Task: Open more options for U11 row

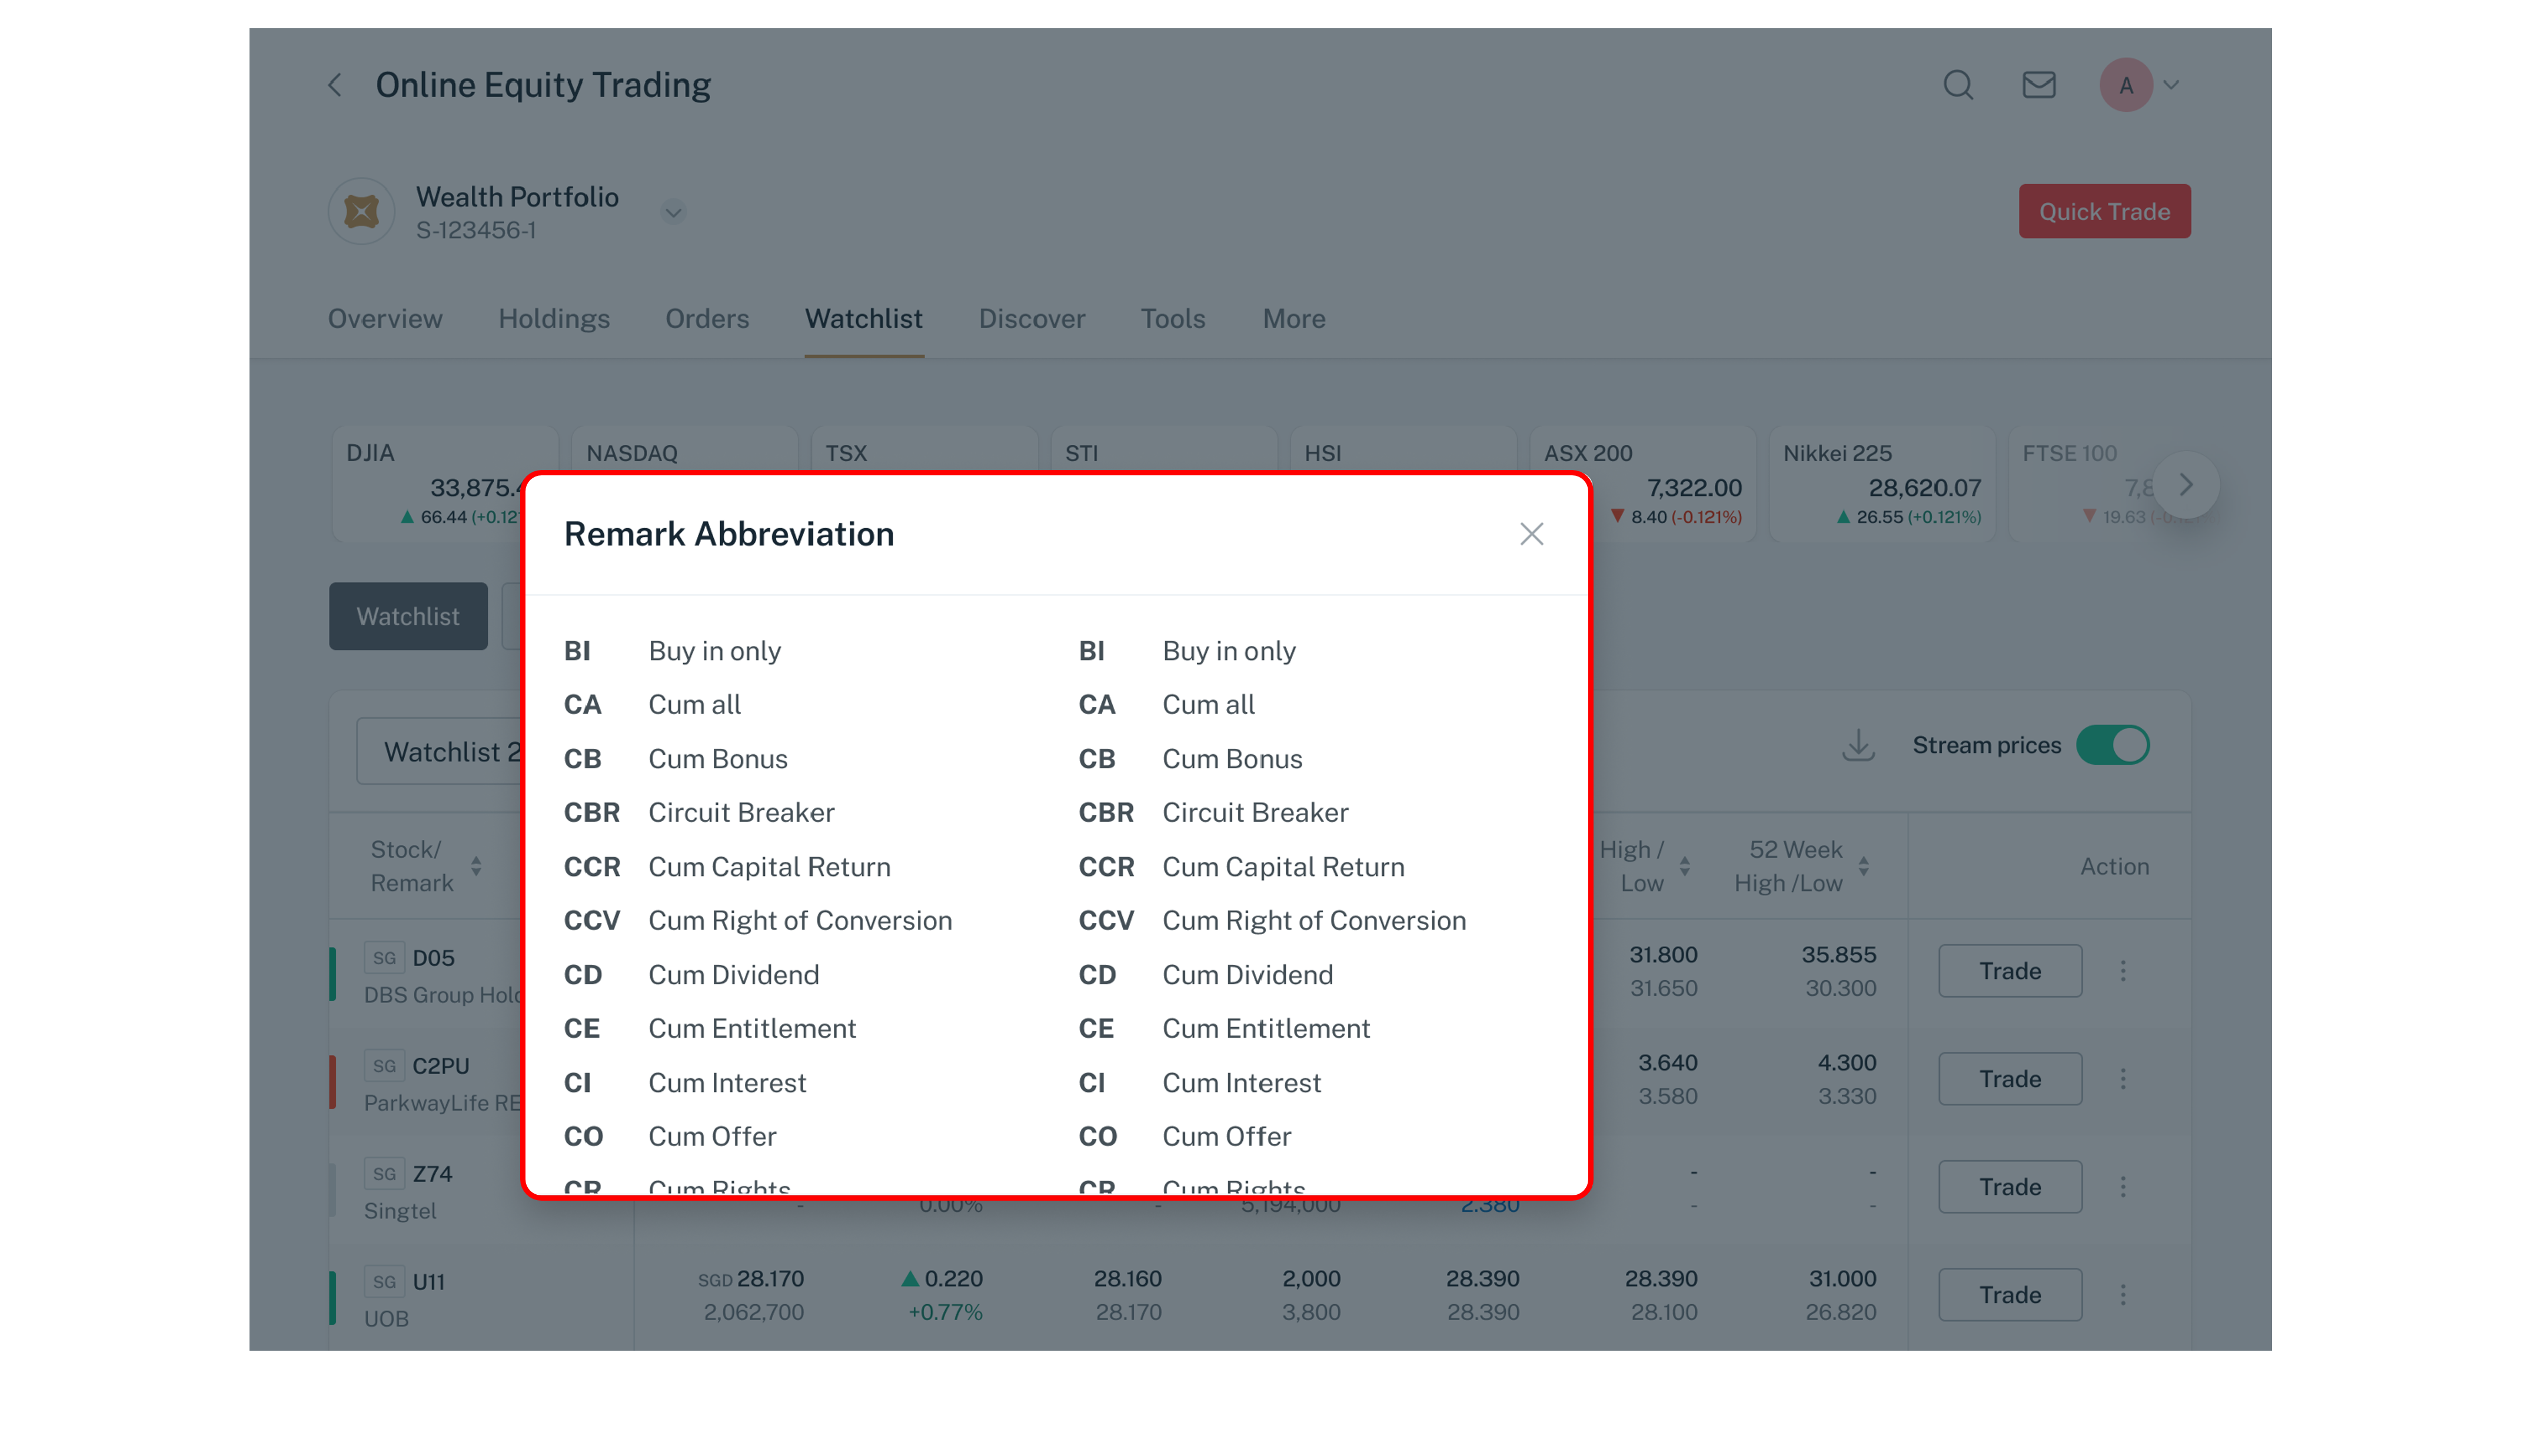Action: [2123, 1294]
